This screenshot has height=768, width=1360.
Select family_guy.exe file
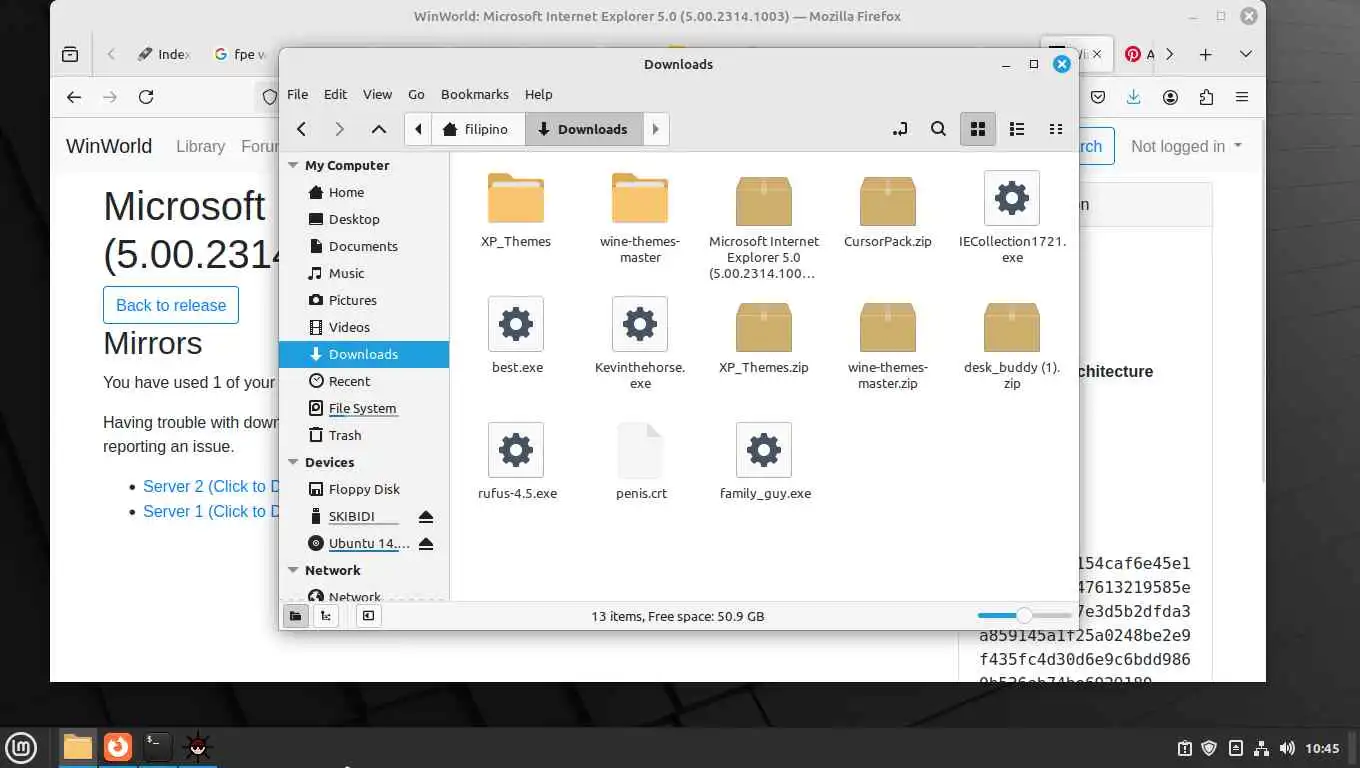(764, 462)
